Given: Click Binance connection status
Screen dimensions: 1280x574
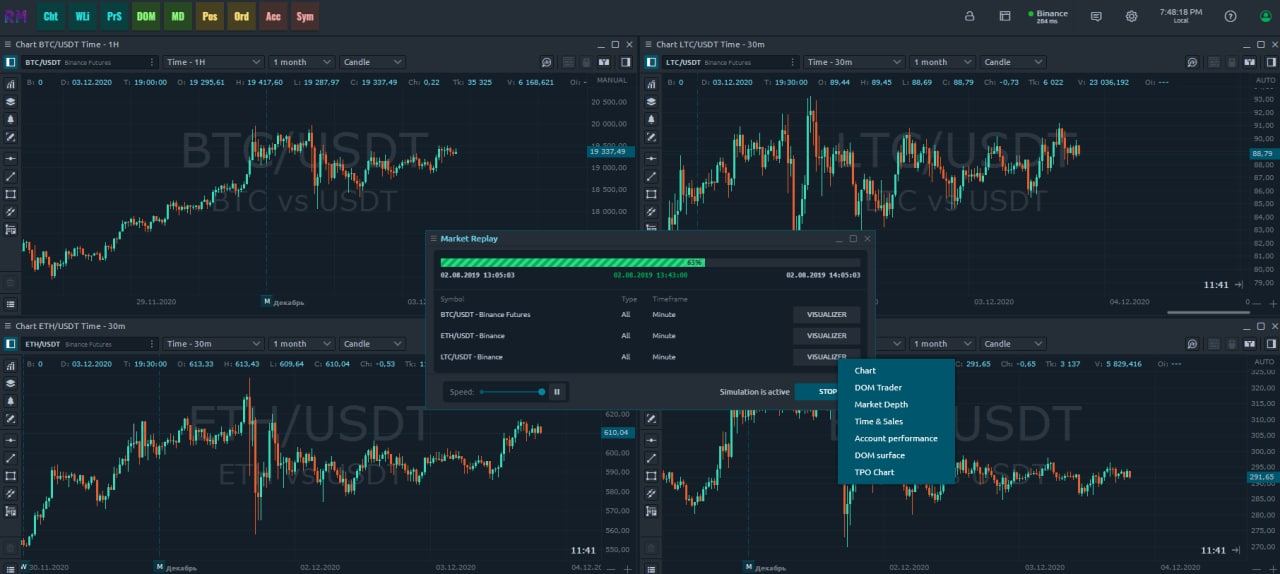Looking at the screenshot, I should click(x=1047, y=16).
